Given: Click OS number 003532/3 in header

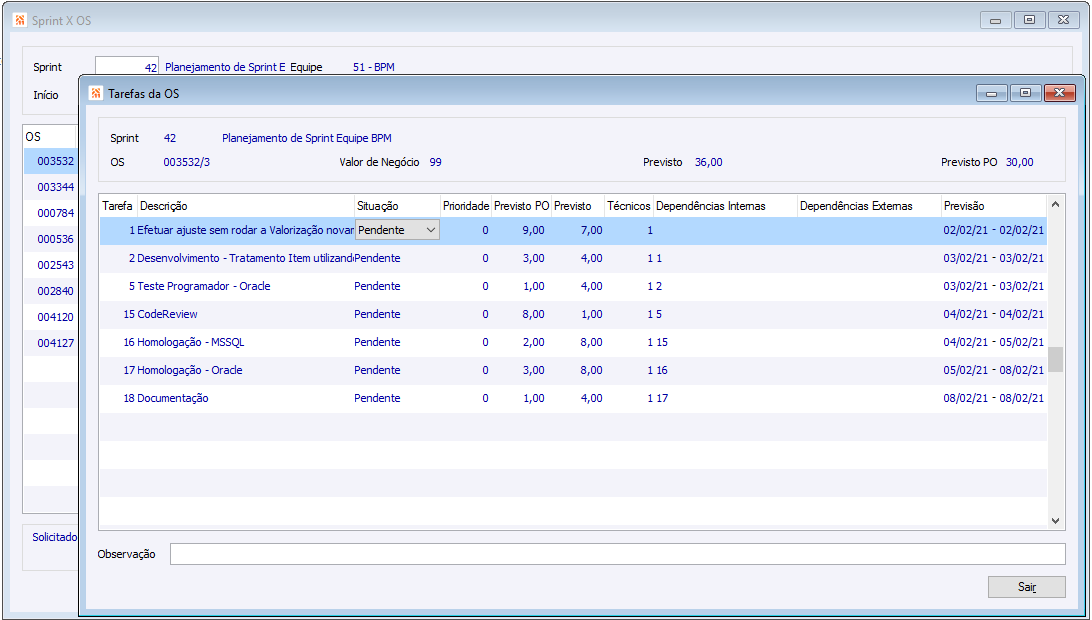Looking at the screenshot, I should pyautogui.click(x=187, y=162).
